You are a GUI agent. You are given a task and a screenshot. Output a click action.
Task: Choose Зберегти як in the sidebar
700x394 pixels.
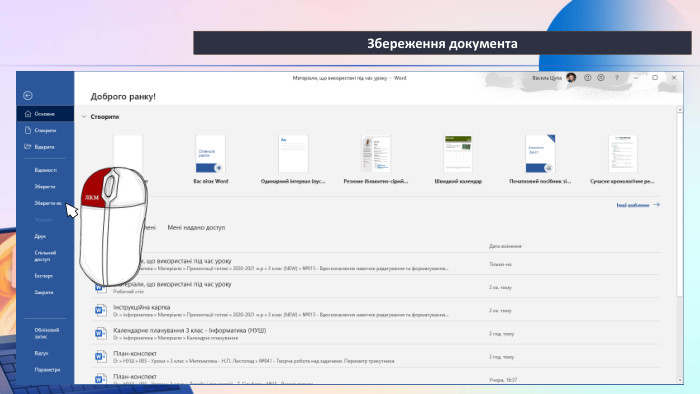pyautogui.click(x=48, y=203)
